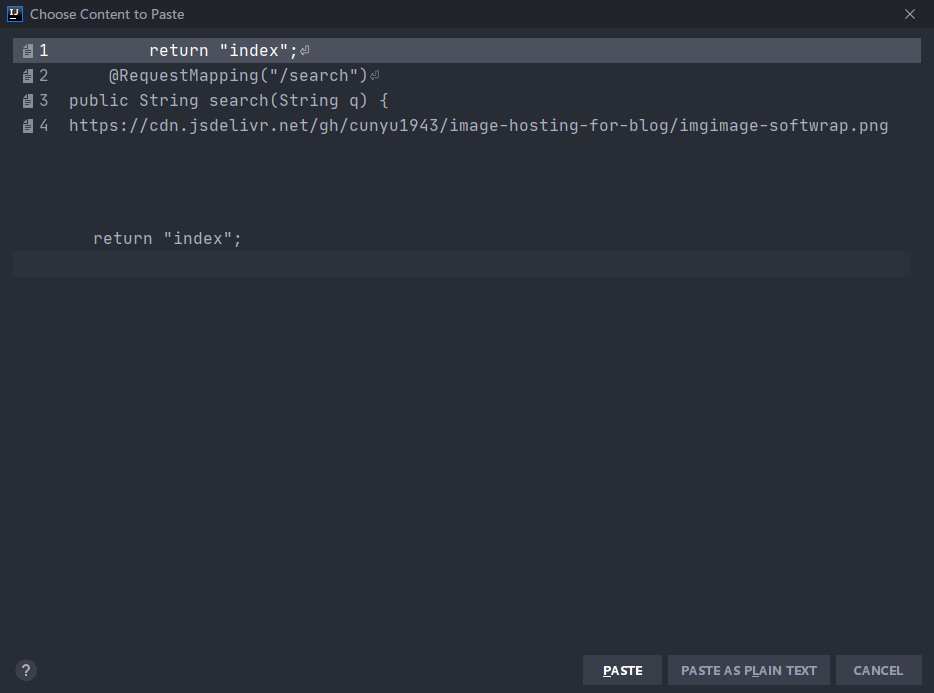Image resolution: width=934 pixels, height=693 pixels.
Task: Click the clipboard icon beside entry 2
Action: [x=28, y=76]
